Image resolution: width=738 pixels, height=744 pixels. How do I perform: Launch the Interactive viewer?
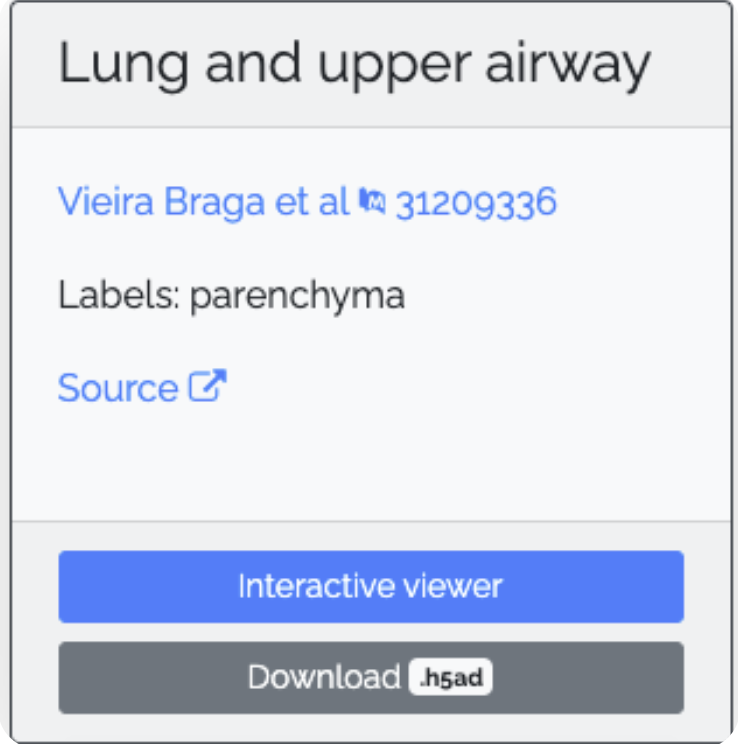pyautogui.click(x=371, y=586)
